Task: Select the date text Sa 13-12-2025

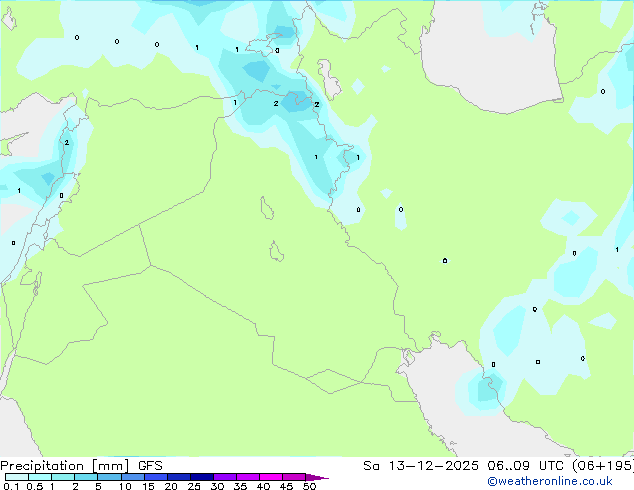Action: (421, 466)
